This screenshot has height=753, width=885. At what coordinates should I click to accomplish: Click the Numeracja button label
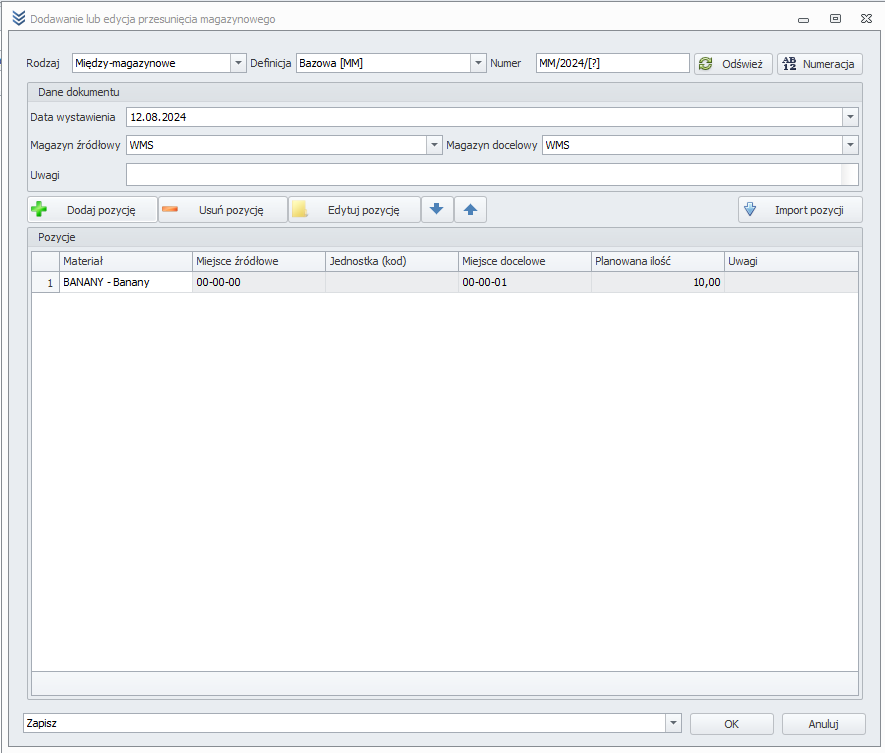coord(828,64)
